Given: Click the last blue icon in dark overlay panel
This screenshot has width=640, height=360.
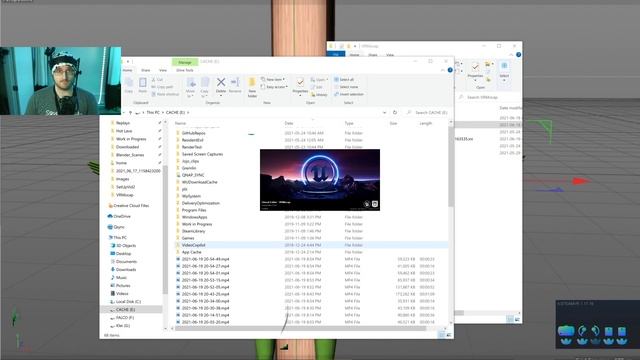Looking at the screenshot, I should coord(622,331).
